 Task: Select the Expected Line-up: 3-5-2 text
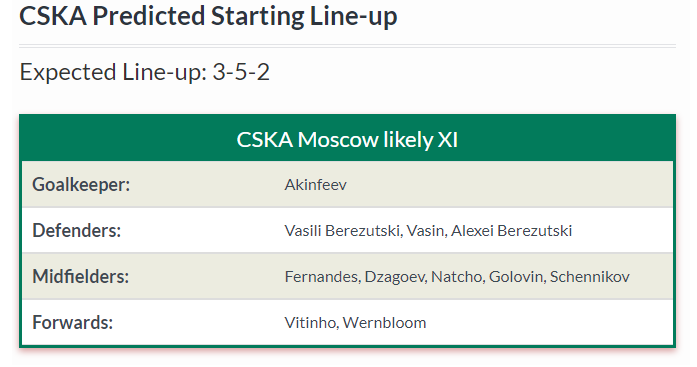point(144,72)
